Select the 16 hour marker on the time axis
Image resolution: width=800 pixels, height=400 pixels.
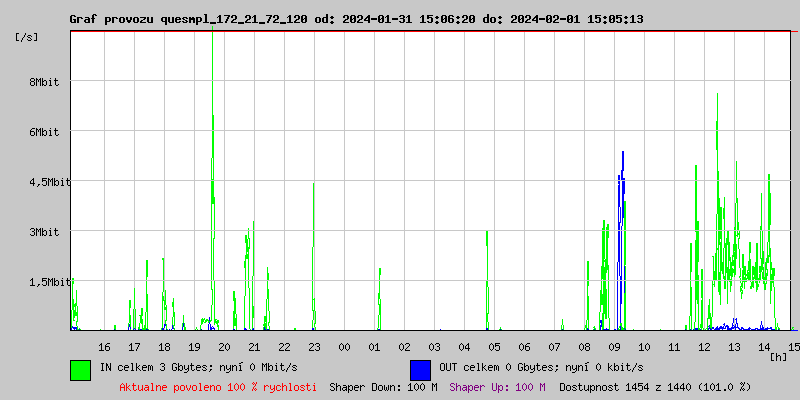pyautogui.click(x=105, y=347)
